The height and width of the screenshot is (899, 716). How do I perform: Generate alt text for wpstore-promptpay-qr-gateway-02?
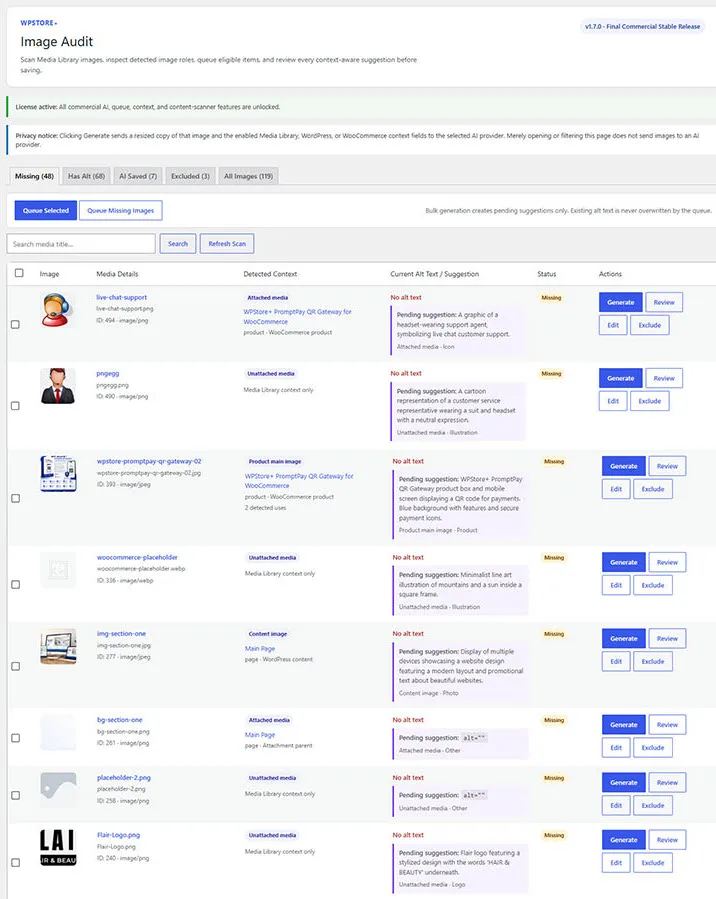click(624, 466)
